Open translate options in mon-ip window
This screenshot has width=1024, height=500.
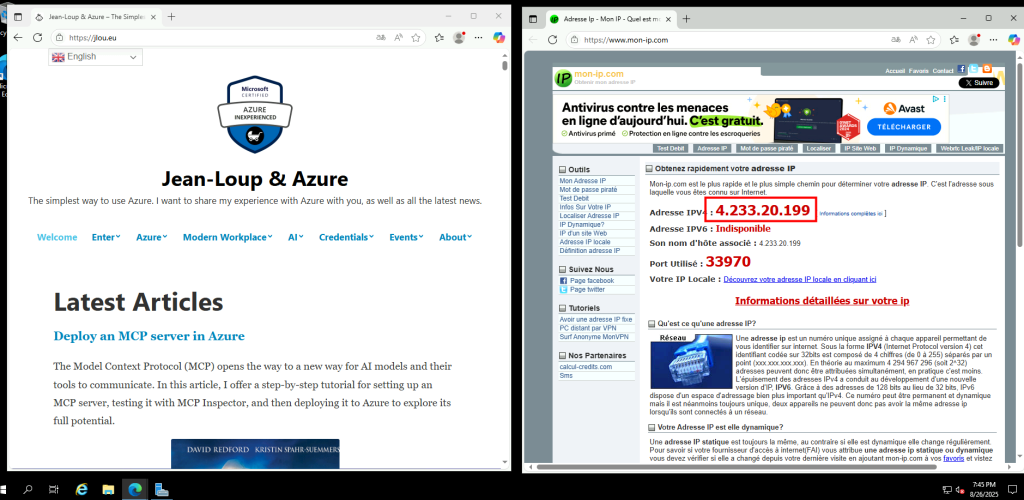895,40
